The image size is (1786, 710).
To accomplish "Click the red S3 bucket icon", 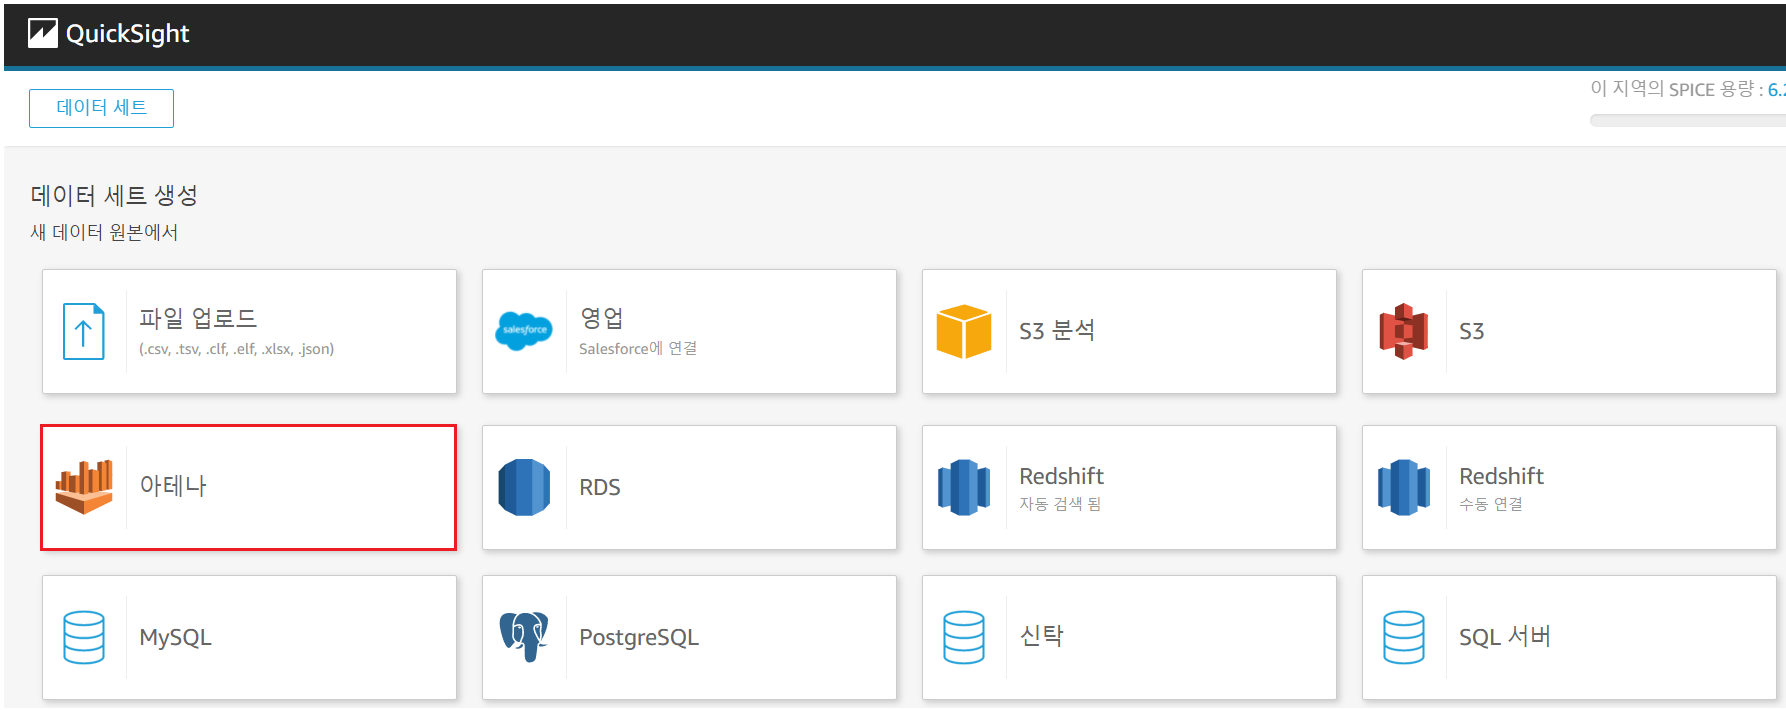I will click(1404, 331).
